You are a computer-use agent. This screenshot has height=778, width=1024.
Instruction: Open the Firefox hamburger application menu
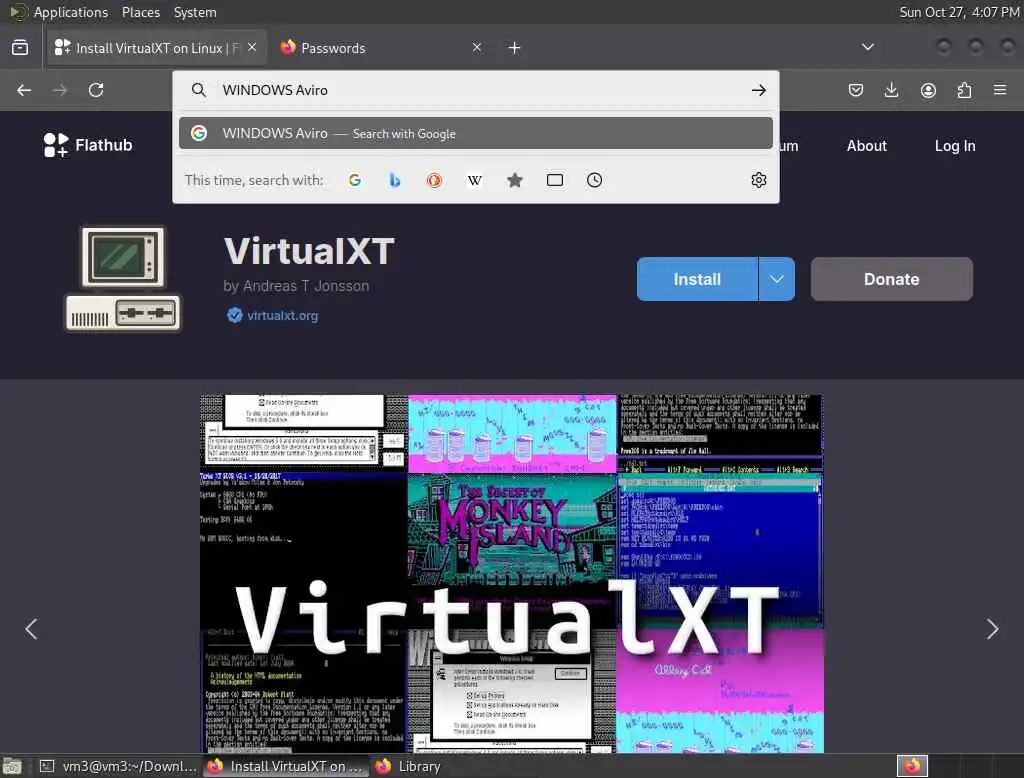[1000, 90]
